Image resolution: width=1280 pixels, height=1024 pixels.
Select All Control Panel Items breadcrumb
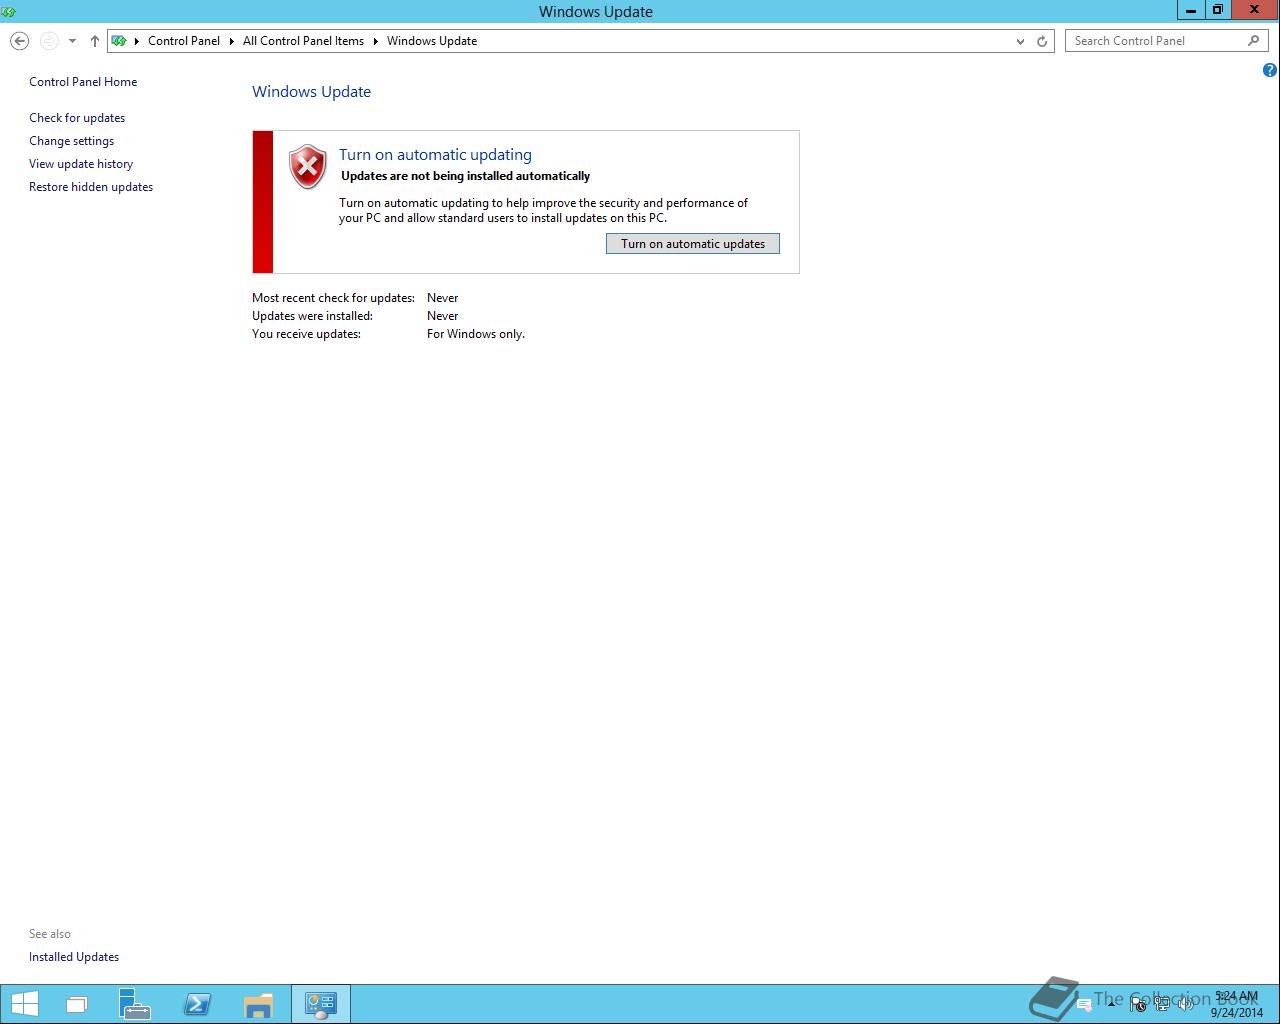coord(303,41)
